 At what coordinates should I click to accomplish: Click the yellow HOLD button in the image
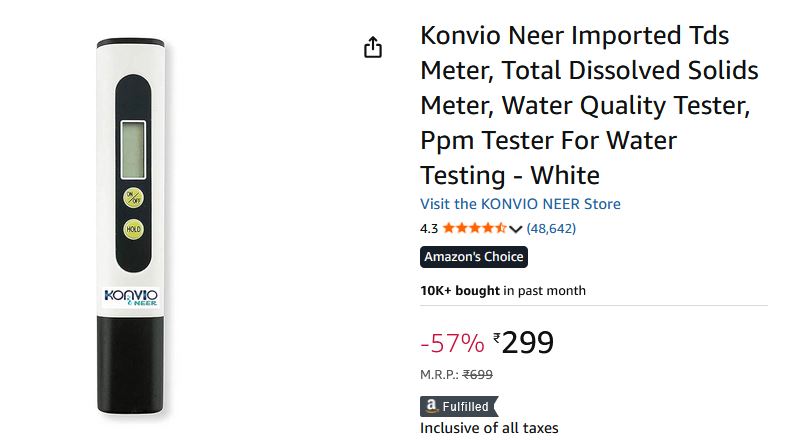(x=134, y=230)
